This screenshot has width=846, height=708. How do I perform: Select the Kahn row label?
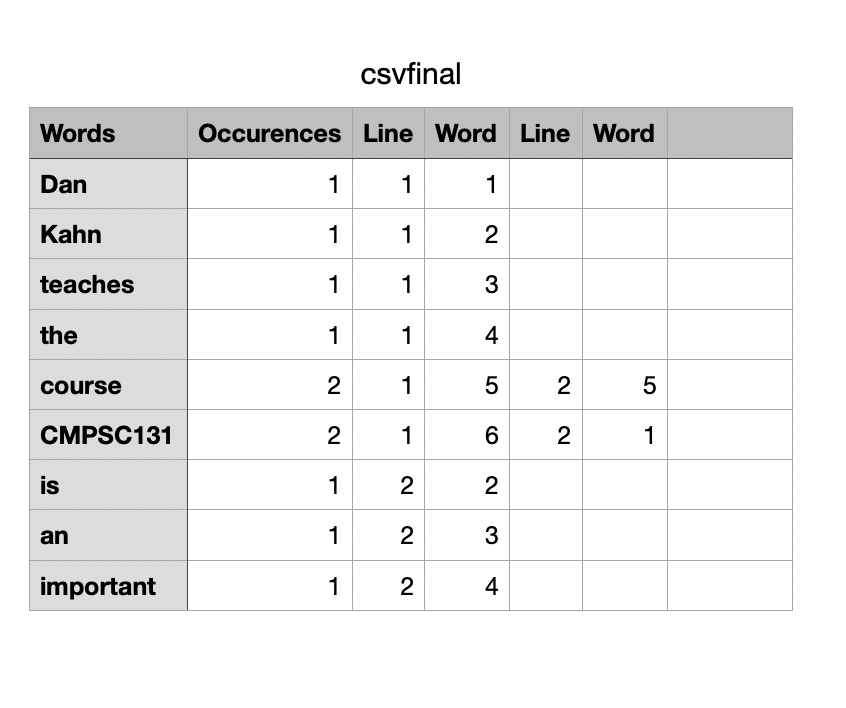pos(108,235)
